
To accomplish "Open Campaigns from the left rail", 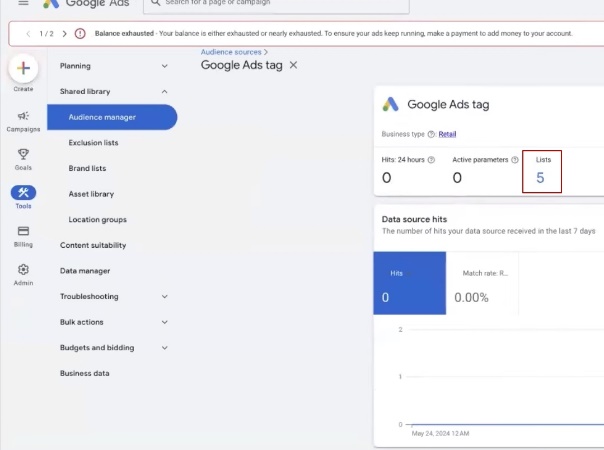I will [23, 117].
